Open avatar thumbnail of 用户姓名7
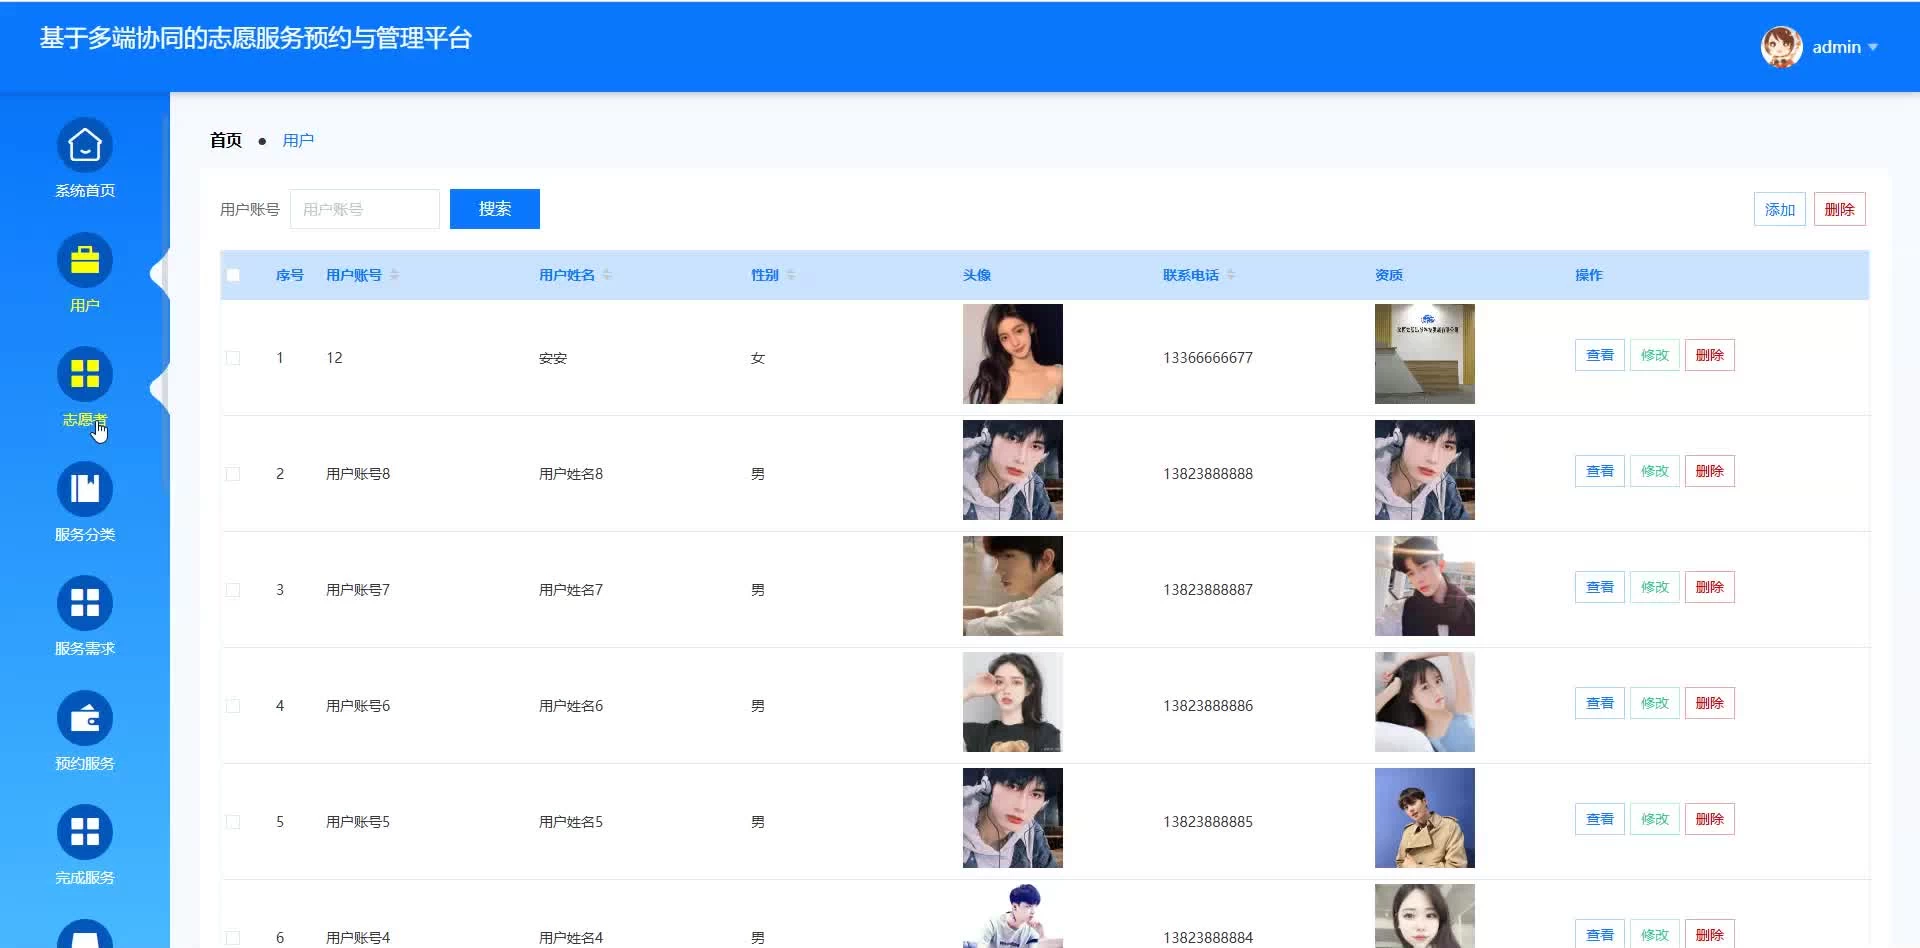The image size is (1920, 948). [x=1013, y=586]
